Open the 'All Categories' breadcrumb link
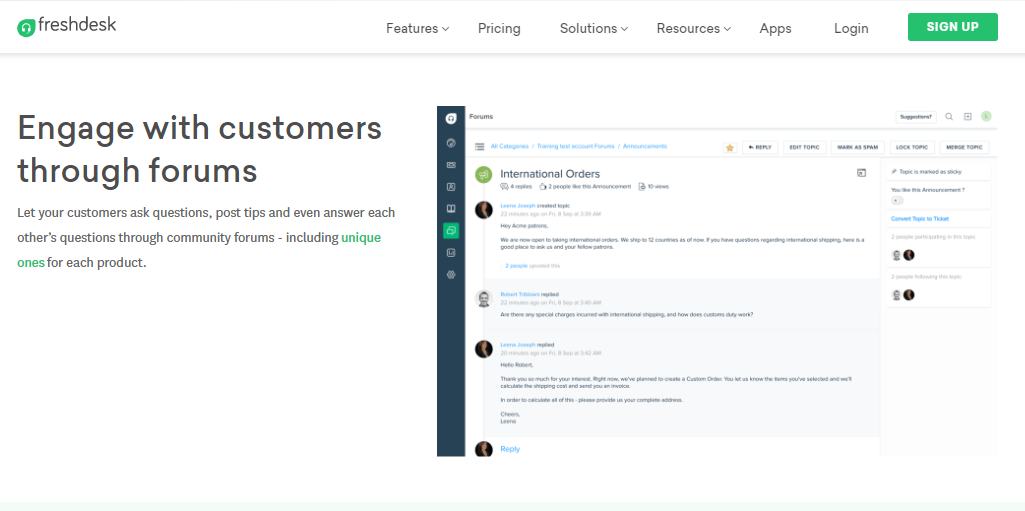This screenshot has width=1025, height=511. (x=509, y=146)
